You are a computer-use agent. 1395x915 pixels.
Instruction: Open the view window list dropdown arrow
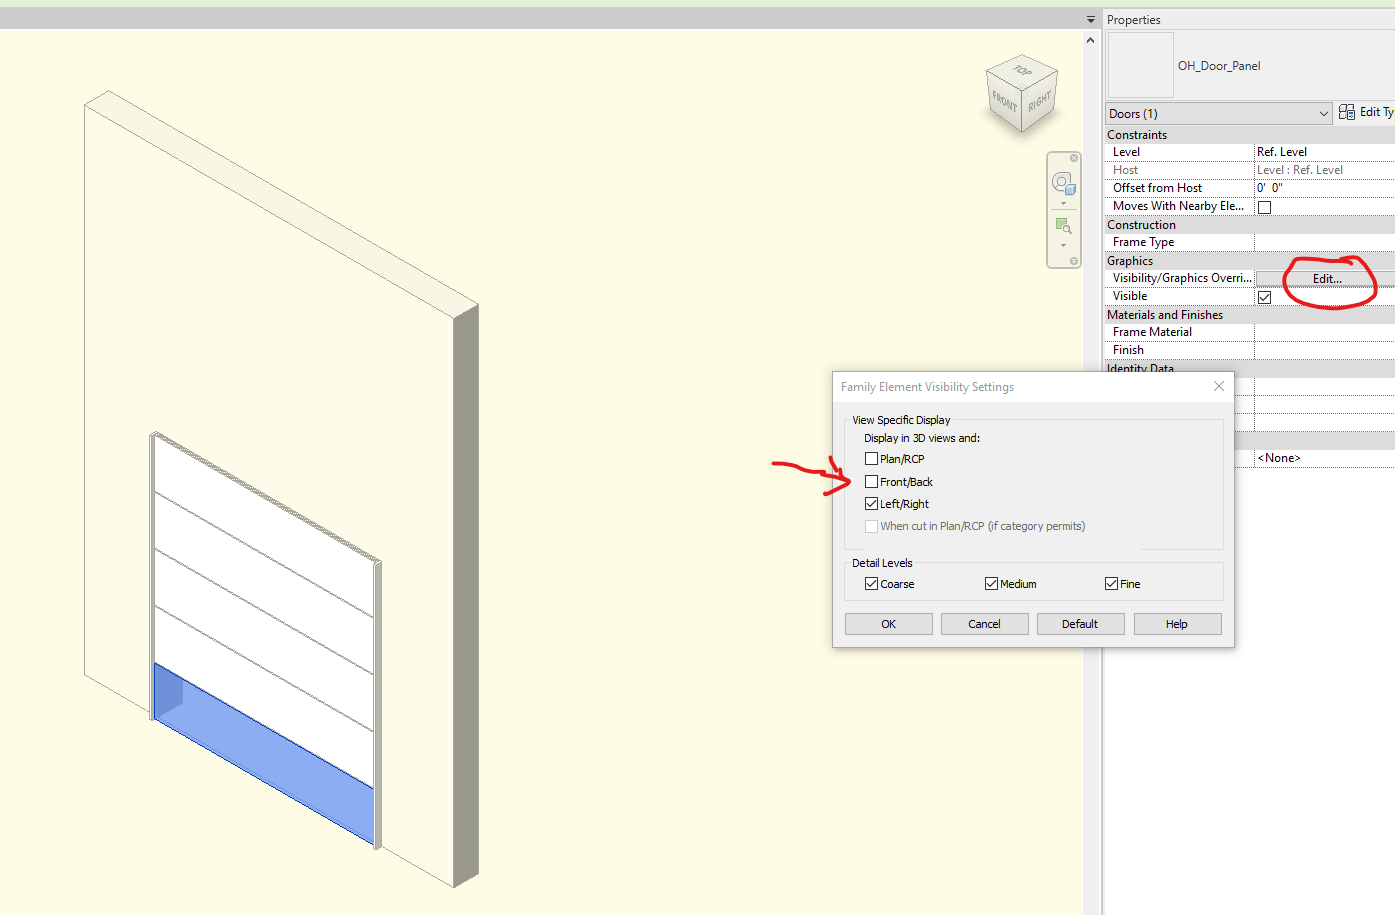coord(1091,19)
